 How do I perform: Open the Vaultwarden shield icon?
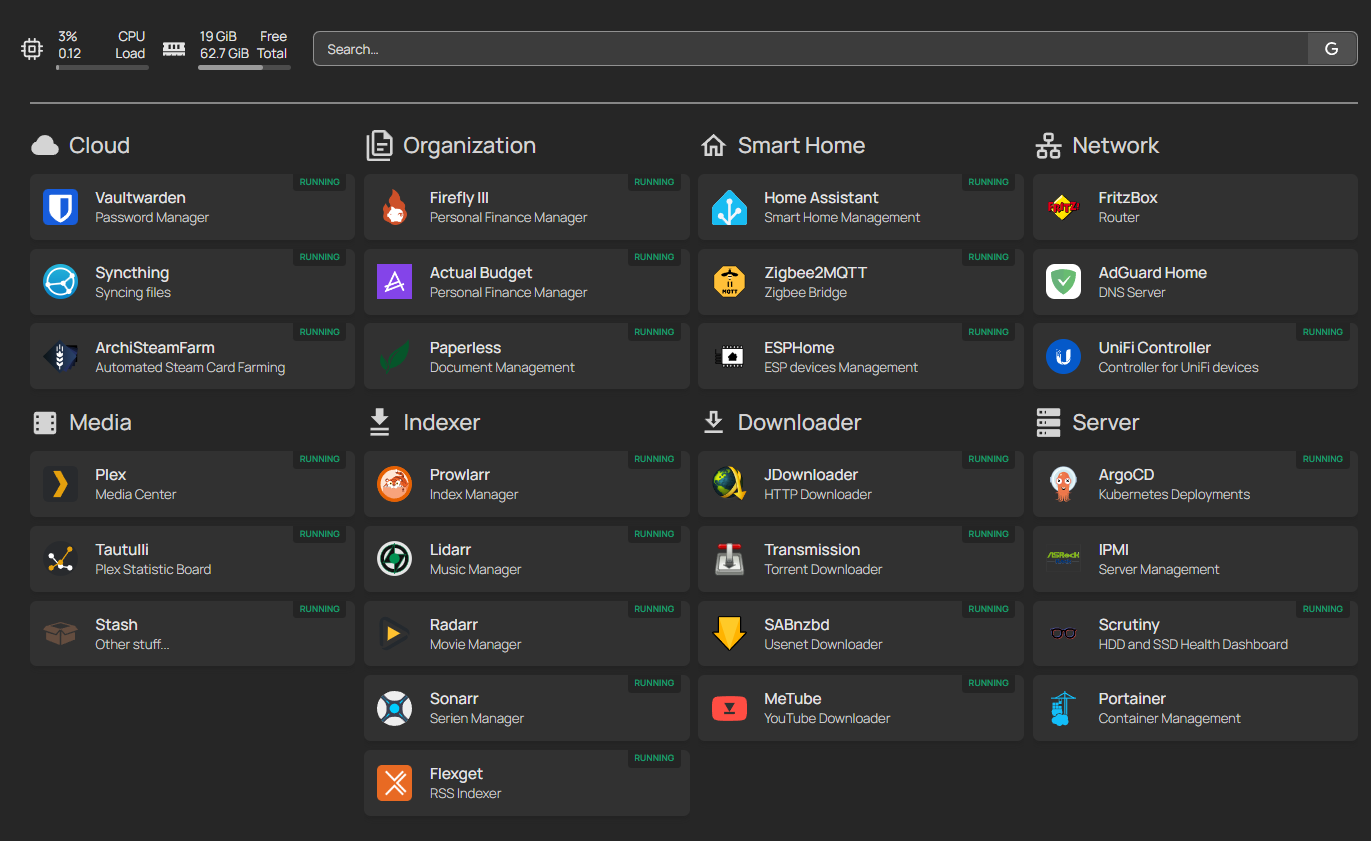click(x=61, y=207)
